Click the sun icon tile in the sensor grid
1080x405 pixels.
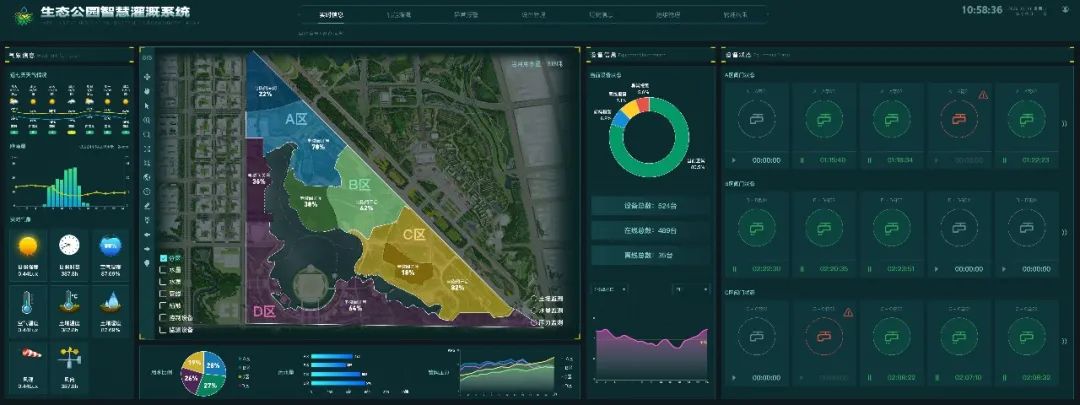(28, 245)
